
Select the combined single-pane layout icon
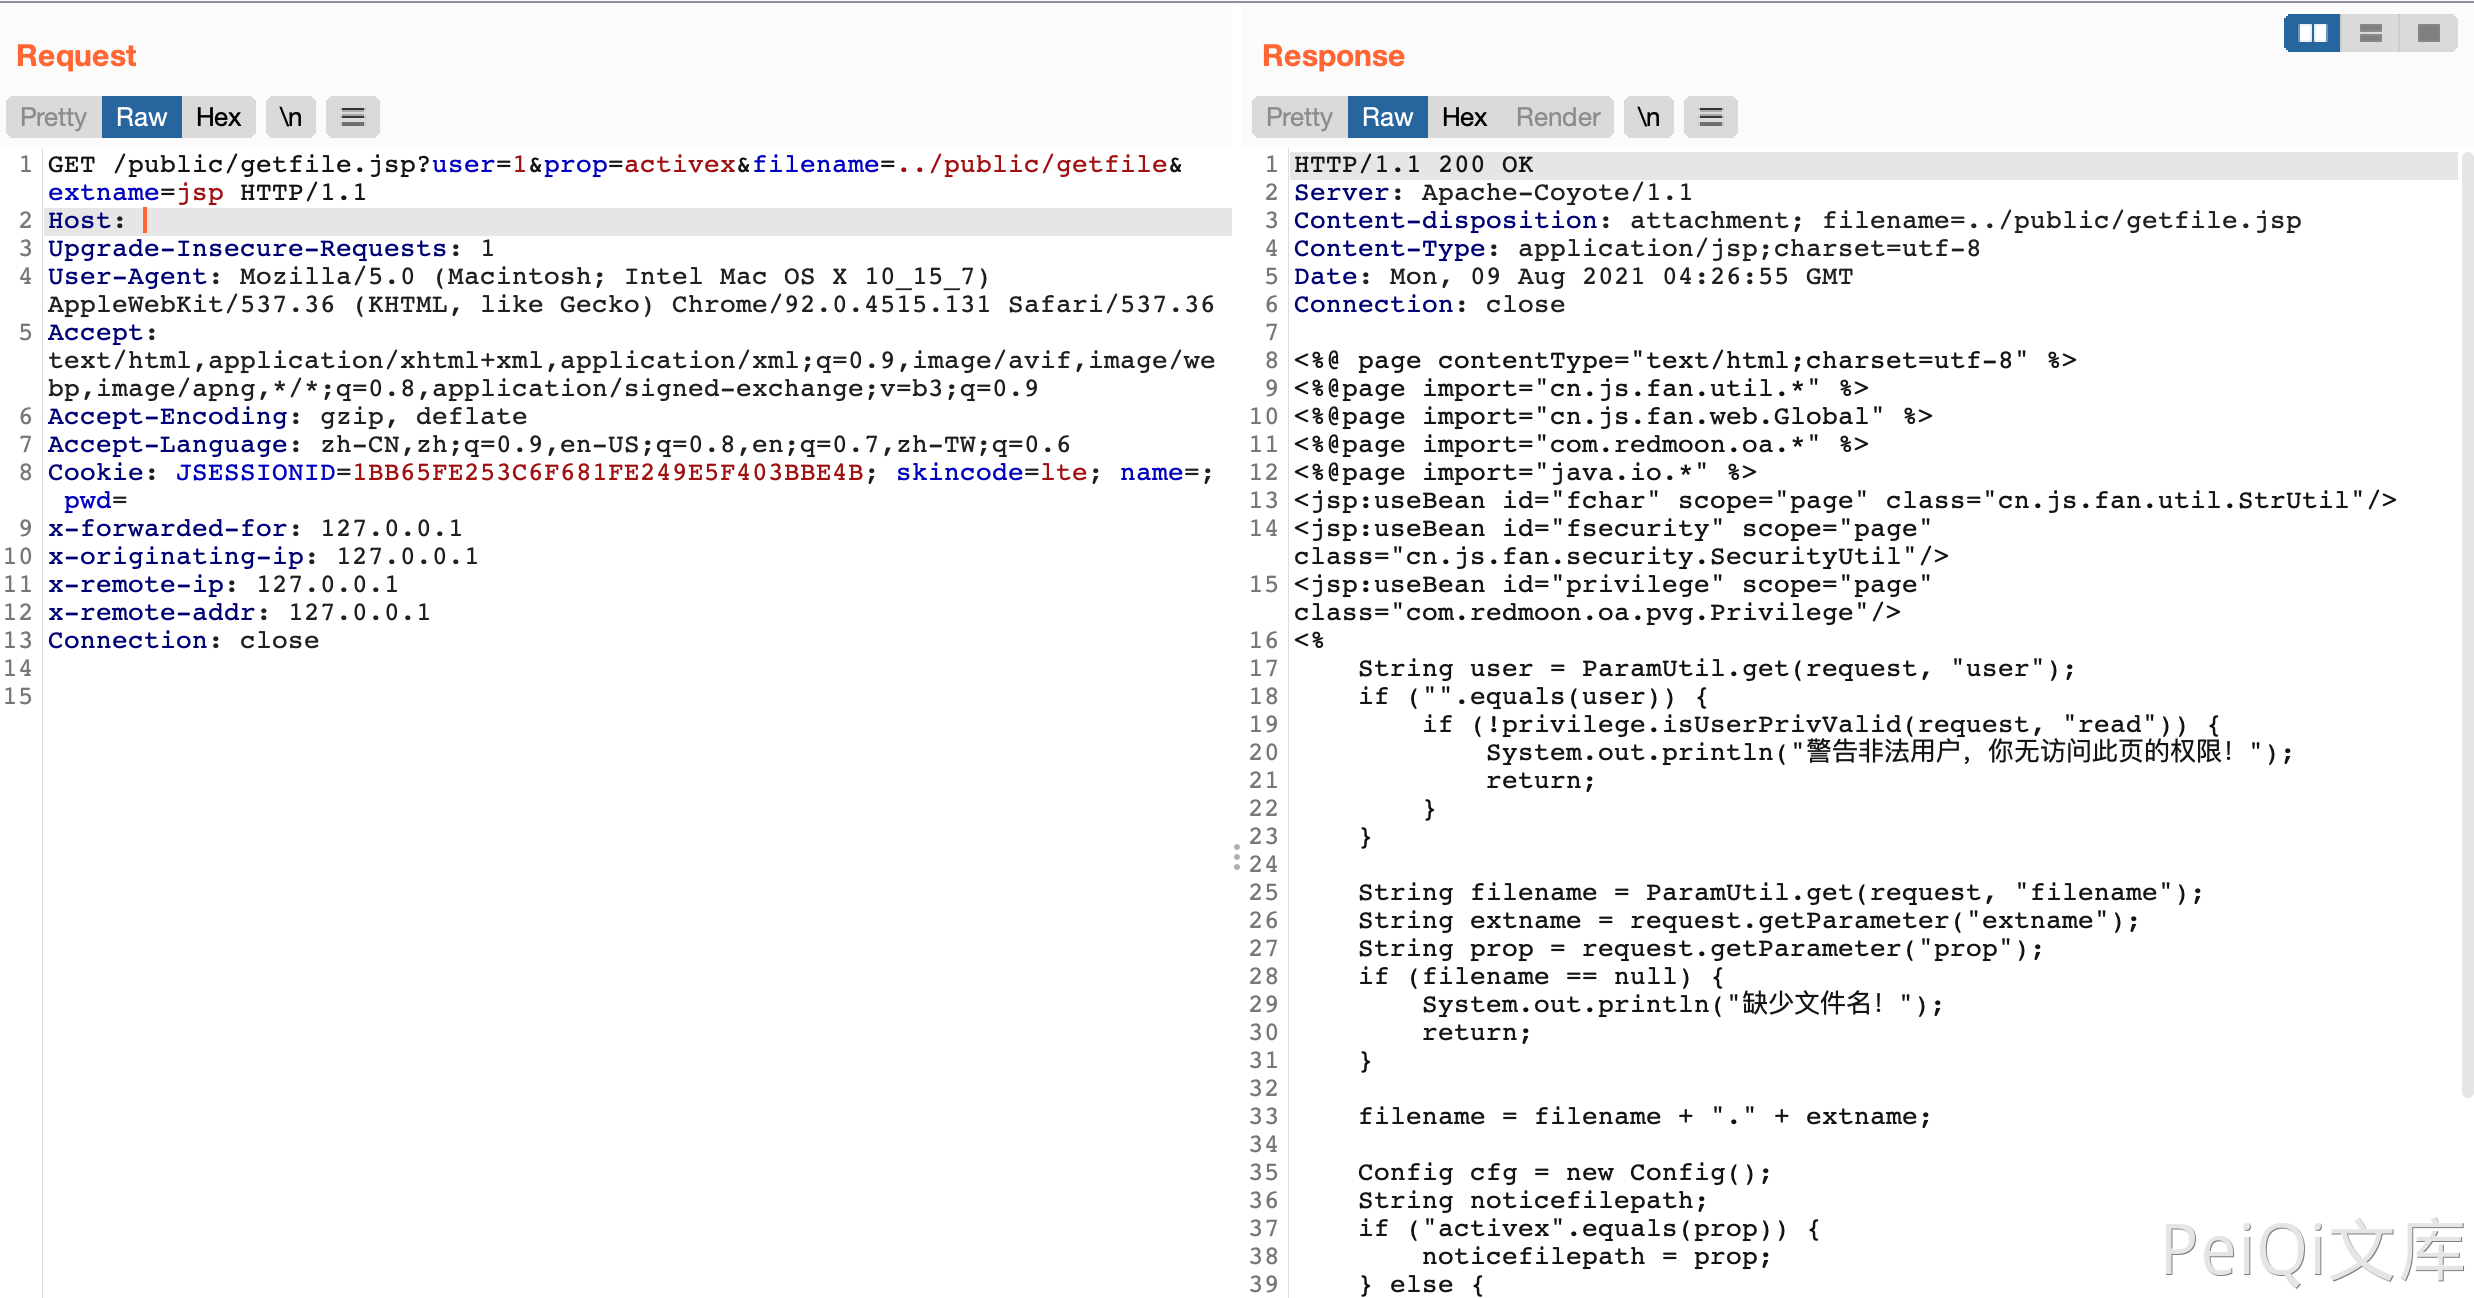click(x=2428, y=34)
